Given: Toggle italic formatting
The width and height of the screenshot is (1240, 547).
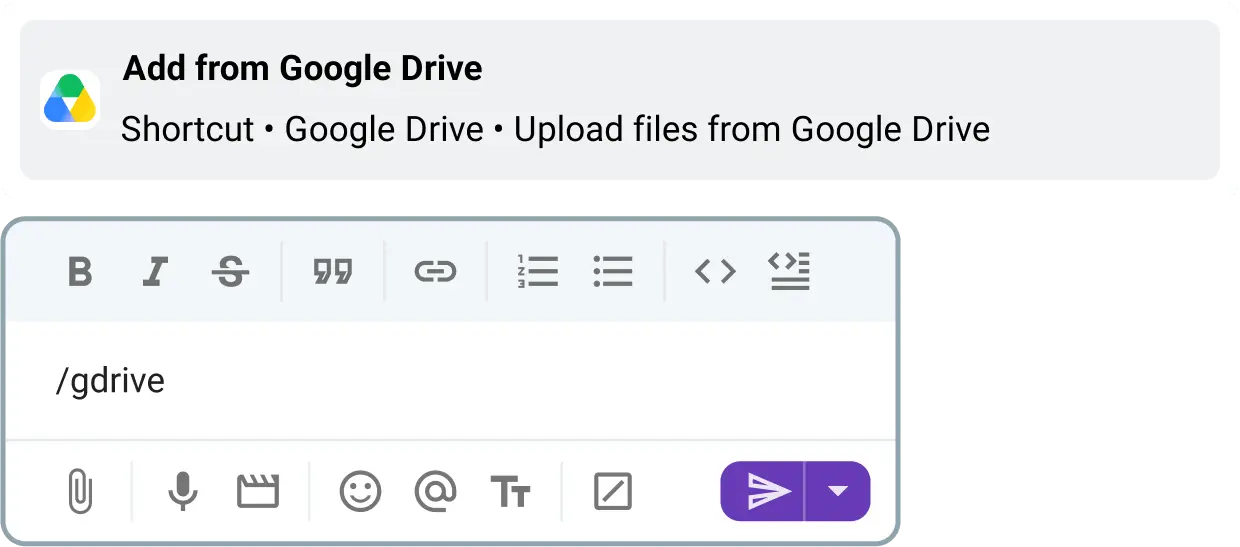Looking at the screenshot, I should click(155, 271).
